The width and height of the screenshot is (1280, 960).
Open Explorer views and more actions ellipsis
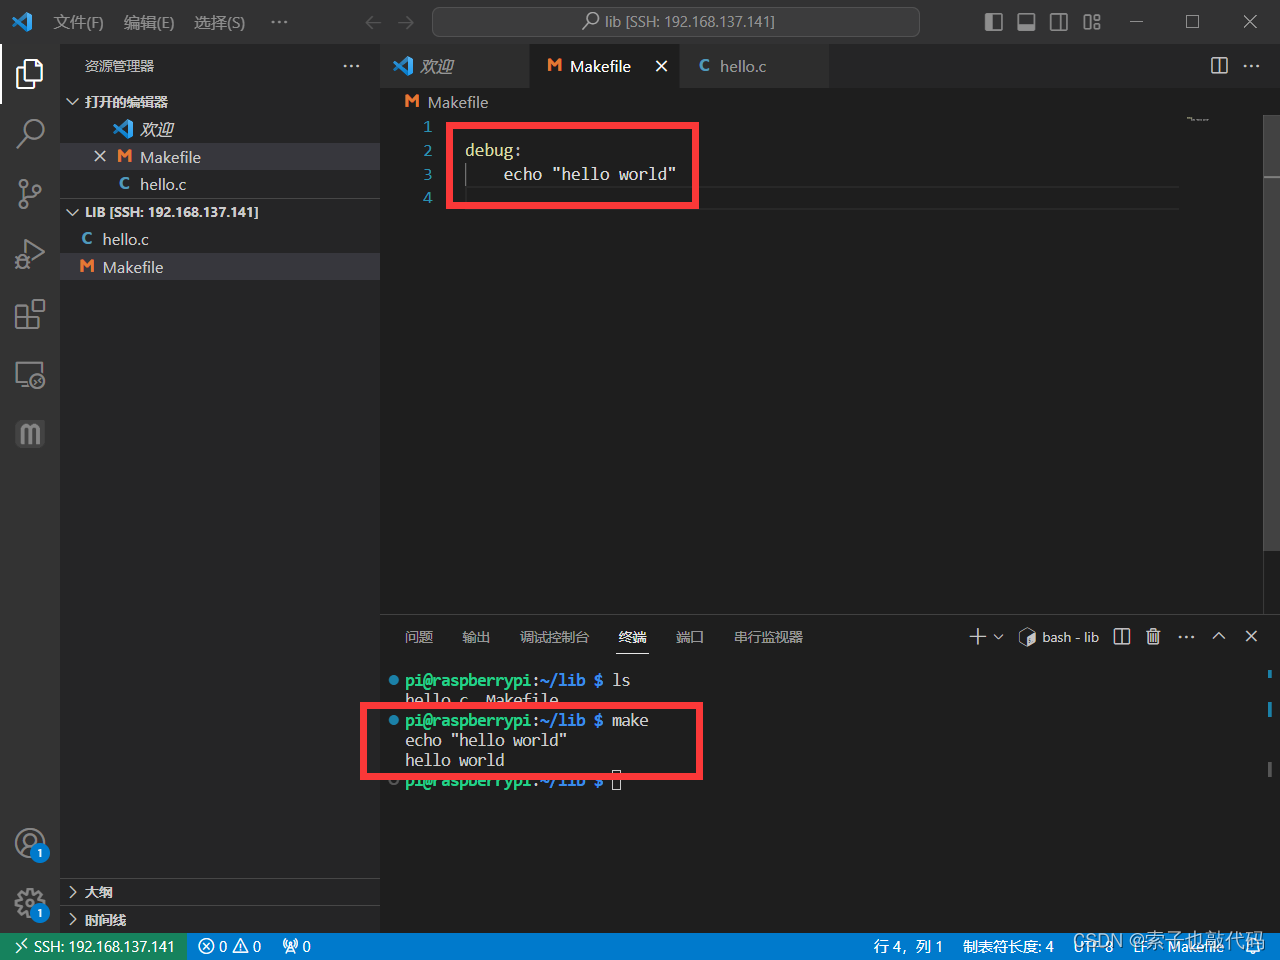pos(351,66)
